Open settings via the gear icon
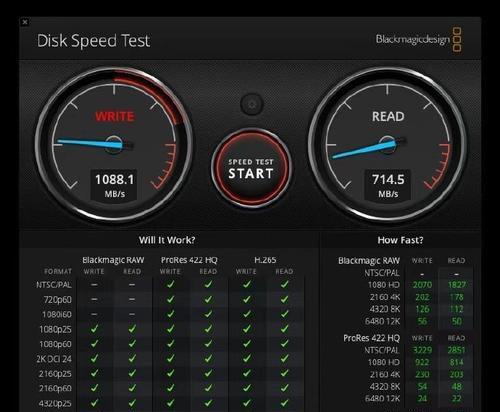The width and height of the screenshot is (500, 412). pos(252,105)
